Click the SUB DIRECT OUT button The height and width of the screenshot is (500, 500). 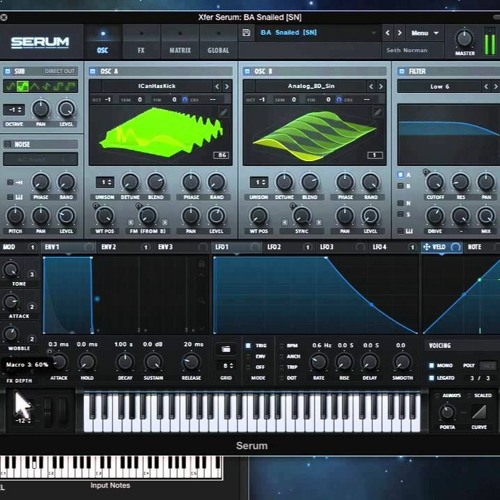click(x=59, y=71)
